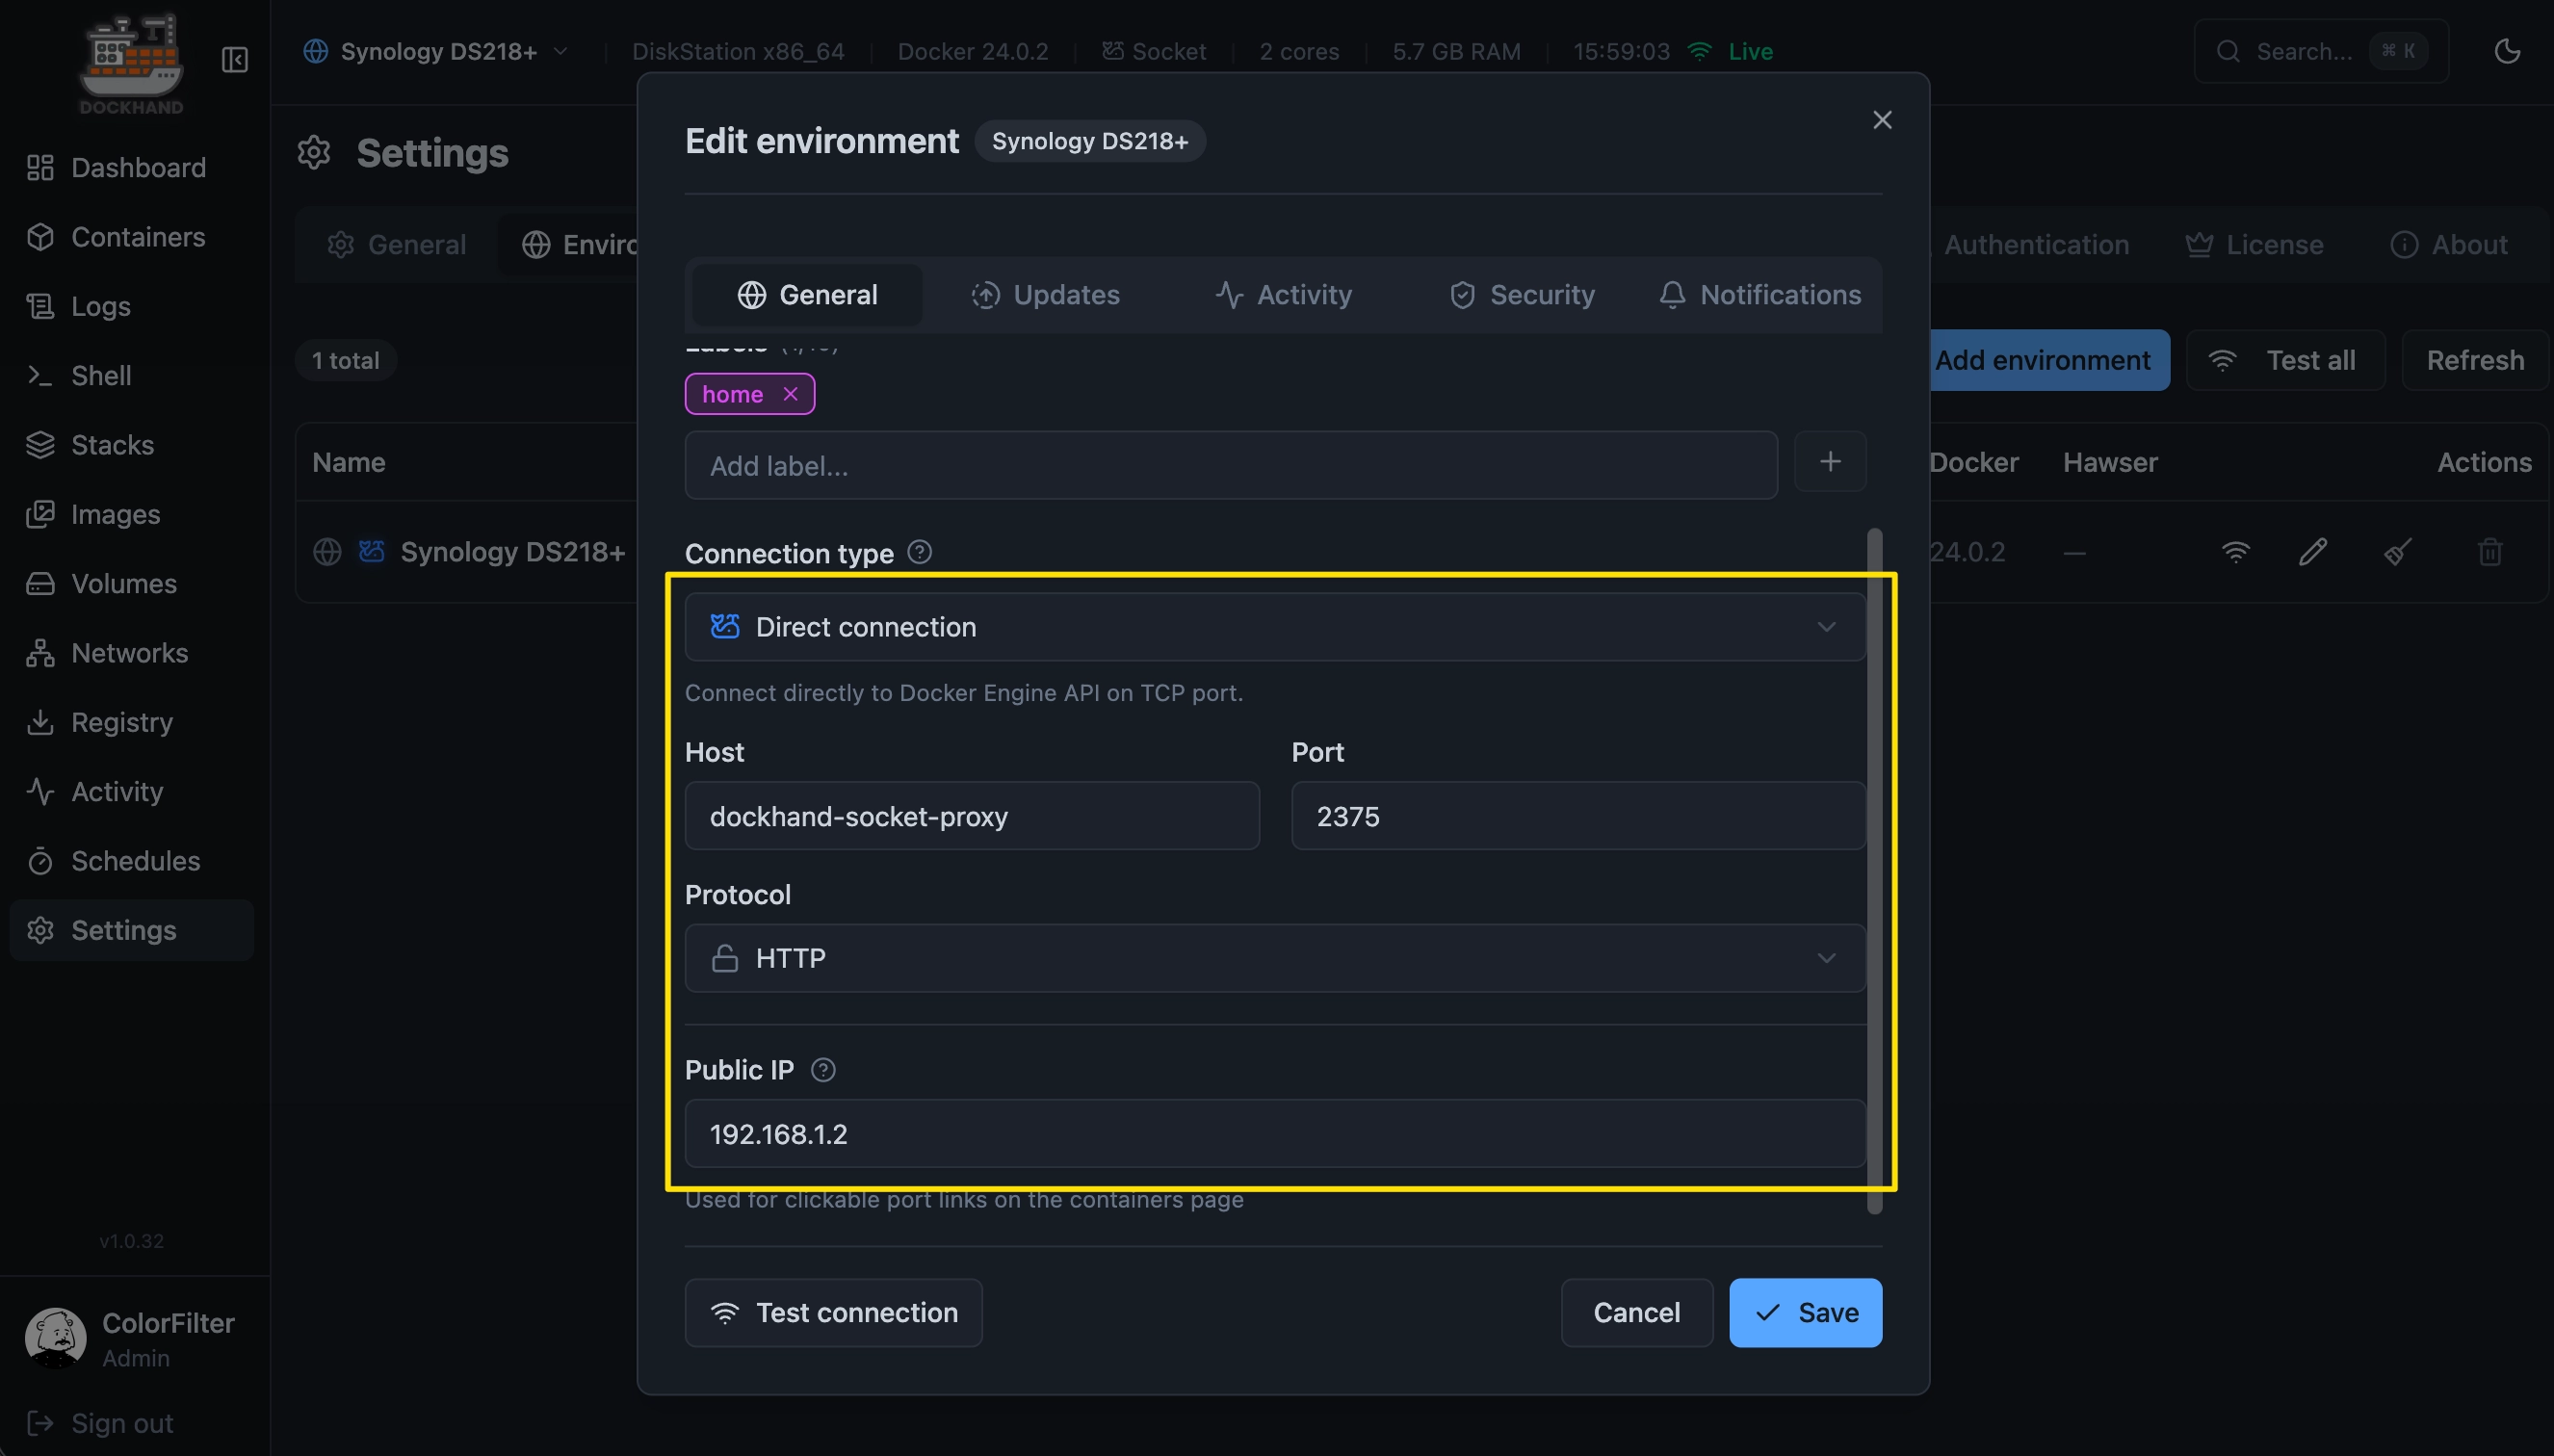
Task: Delete Synology DS218+ row trash icon
Action: 2490,552
